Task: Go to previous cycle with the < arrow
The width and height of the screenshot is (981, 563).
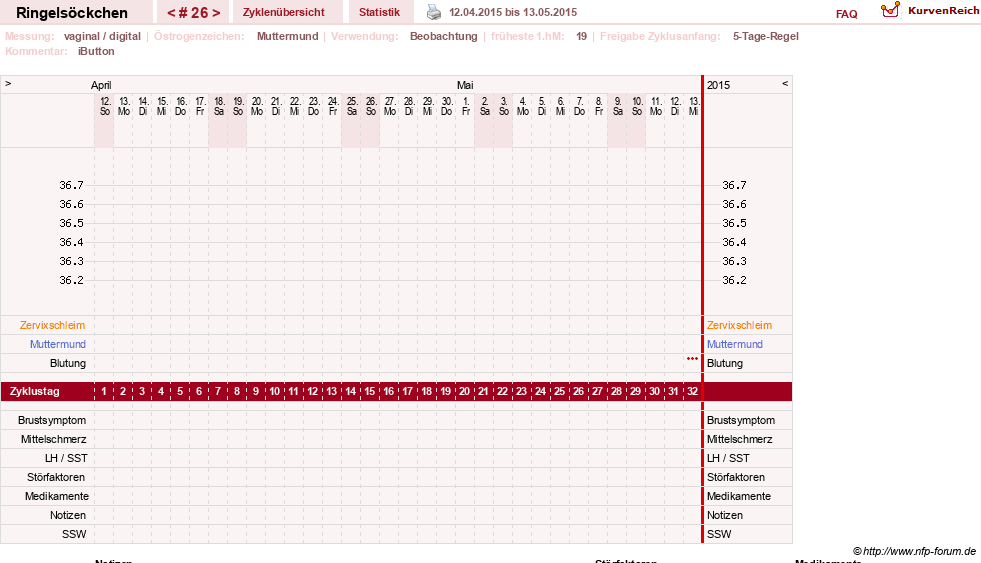Action: [171, 13]
